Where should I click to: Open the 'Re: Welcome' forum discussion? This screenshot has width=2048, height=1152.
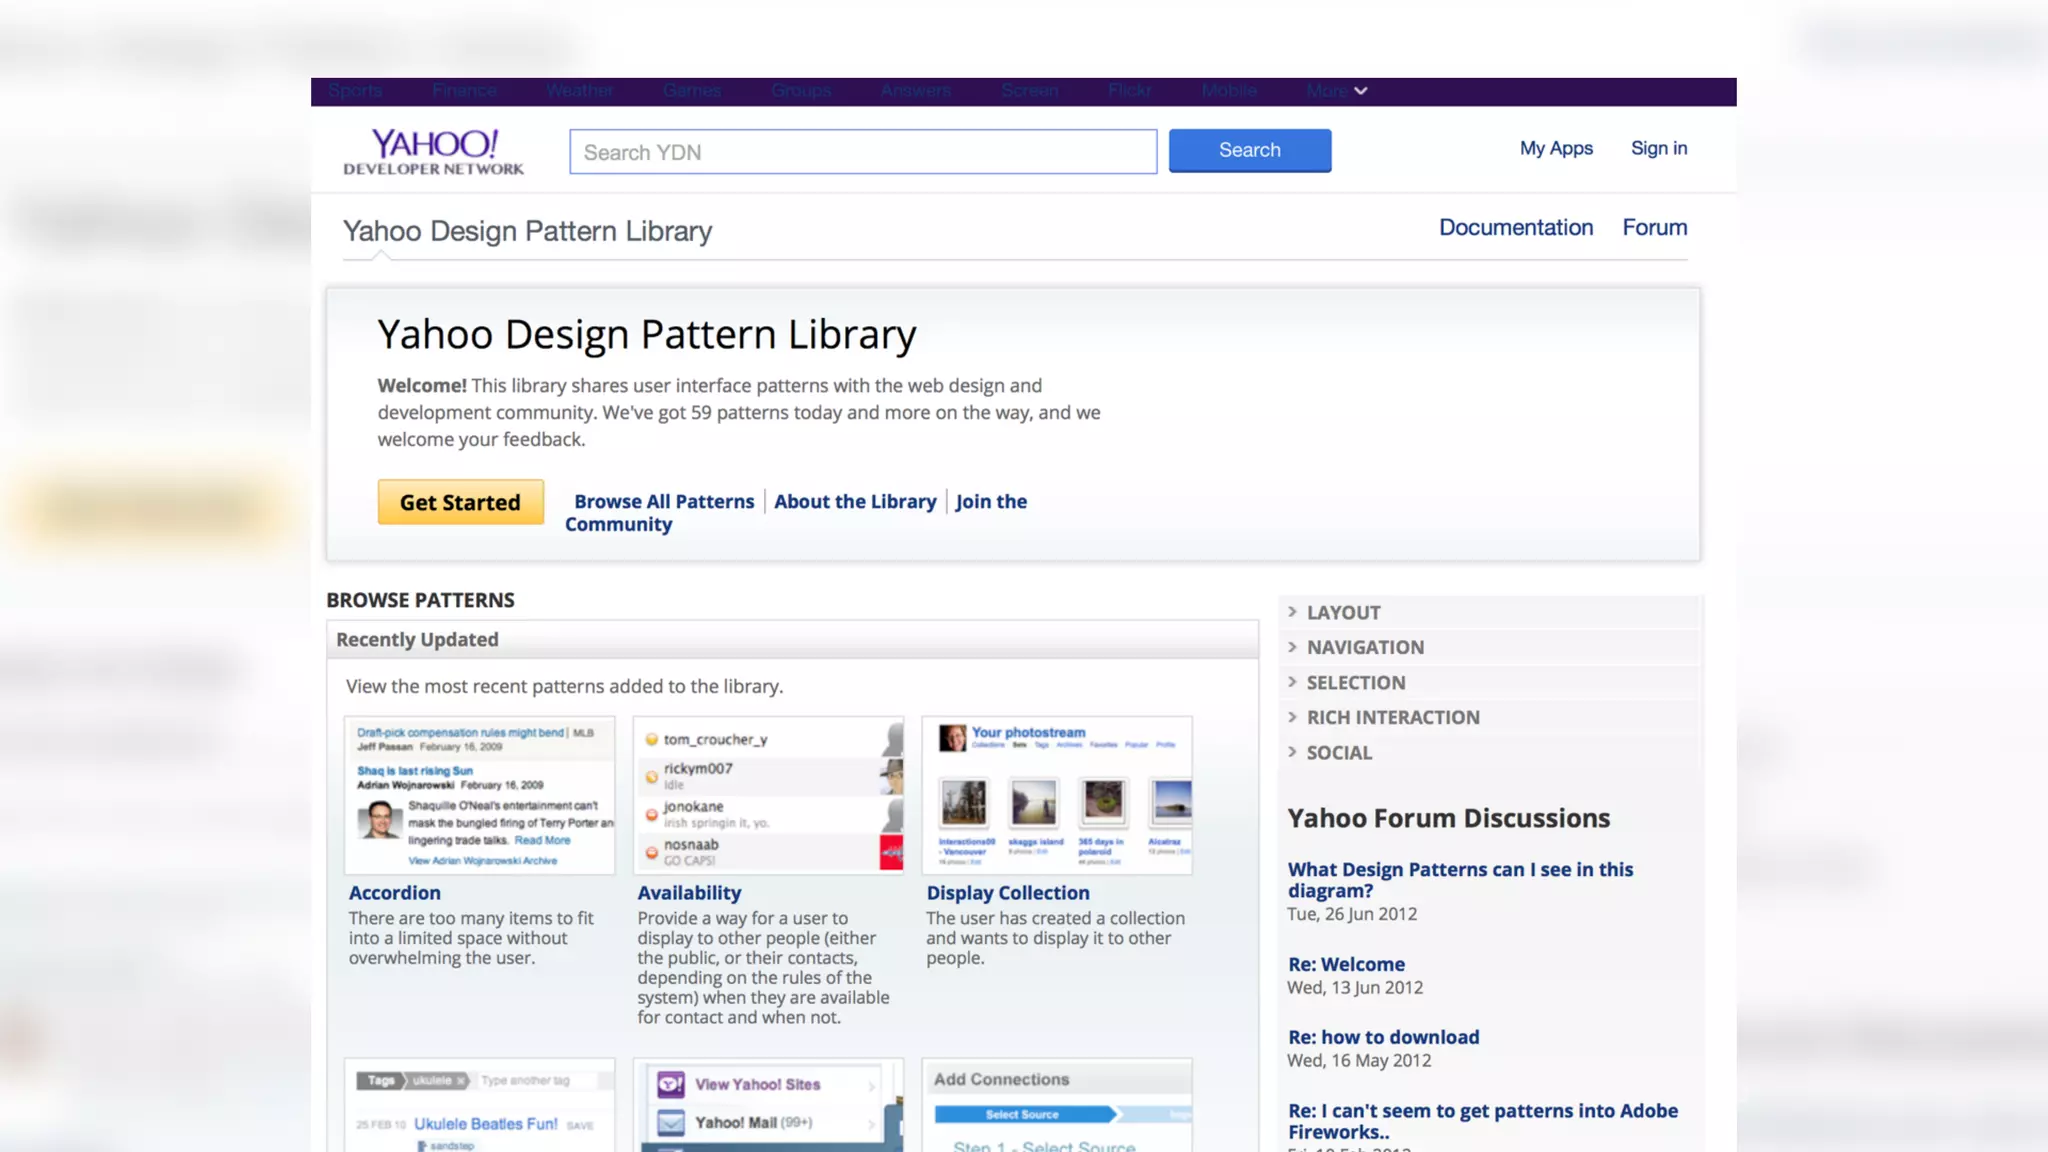tap(1346, 964)
